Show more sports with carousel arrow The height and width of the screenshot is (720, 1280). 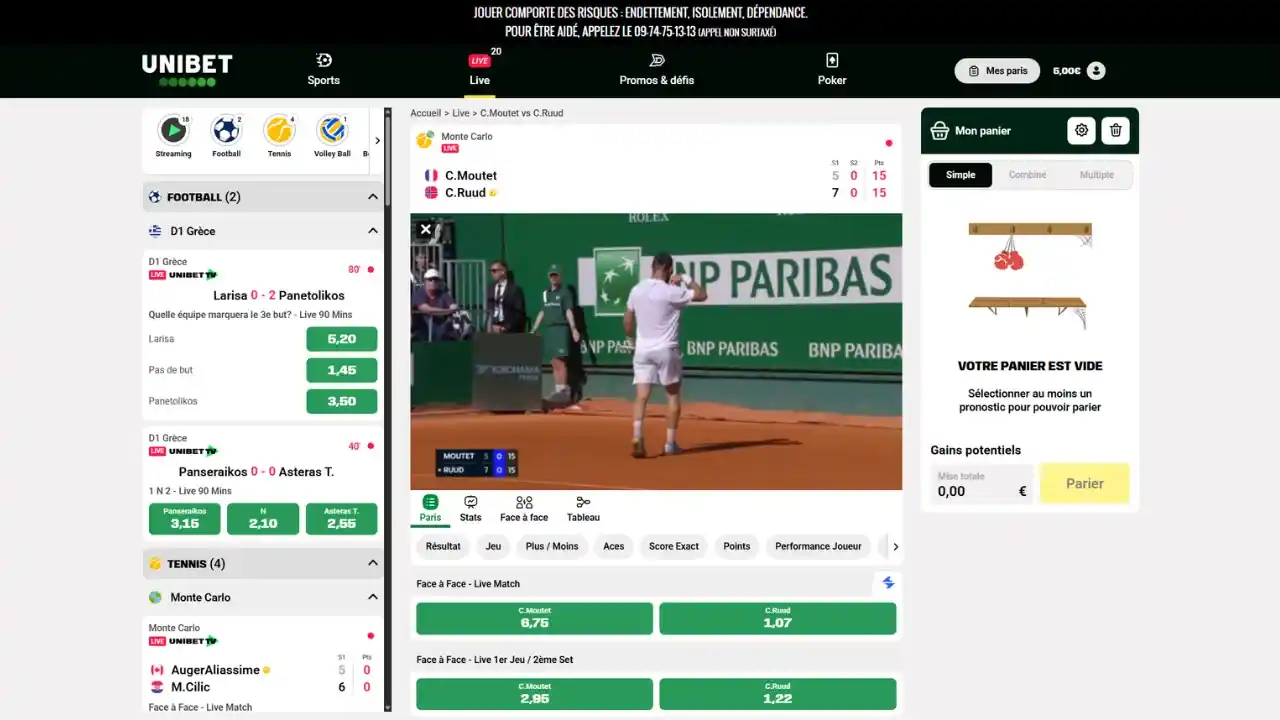point(377,141)
